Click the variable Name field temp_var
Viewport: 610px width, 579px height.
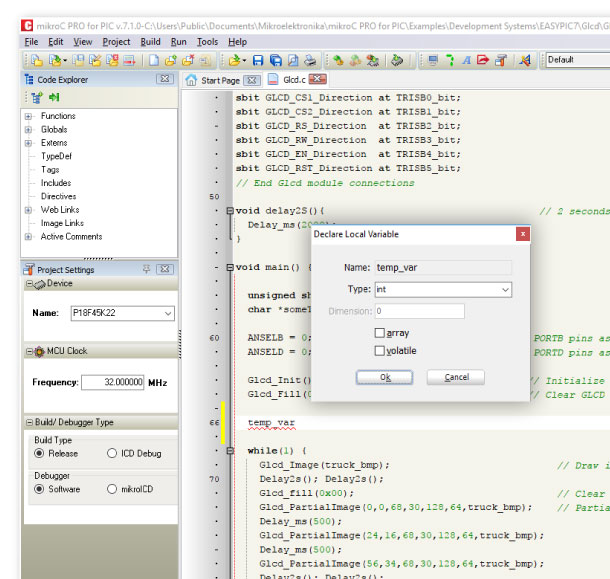(x=443, y=268)
